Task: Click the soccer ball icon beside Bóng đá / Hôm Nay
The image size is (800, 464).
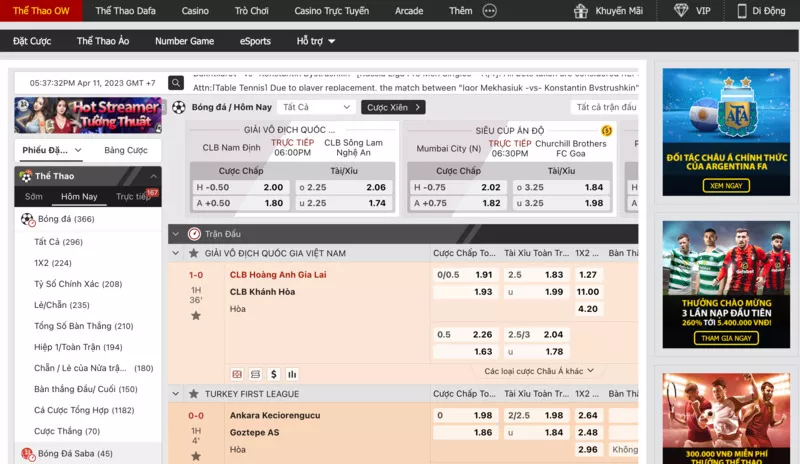Action: 179,107
